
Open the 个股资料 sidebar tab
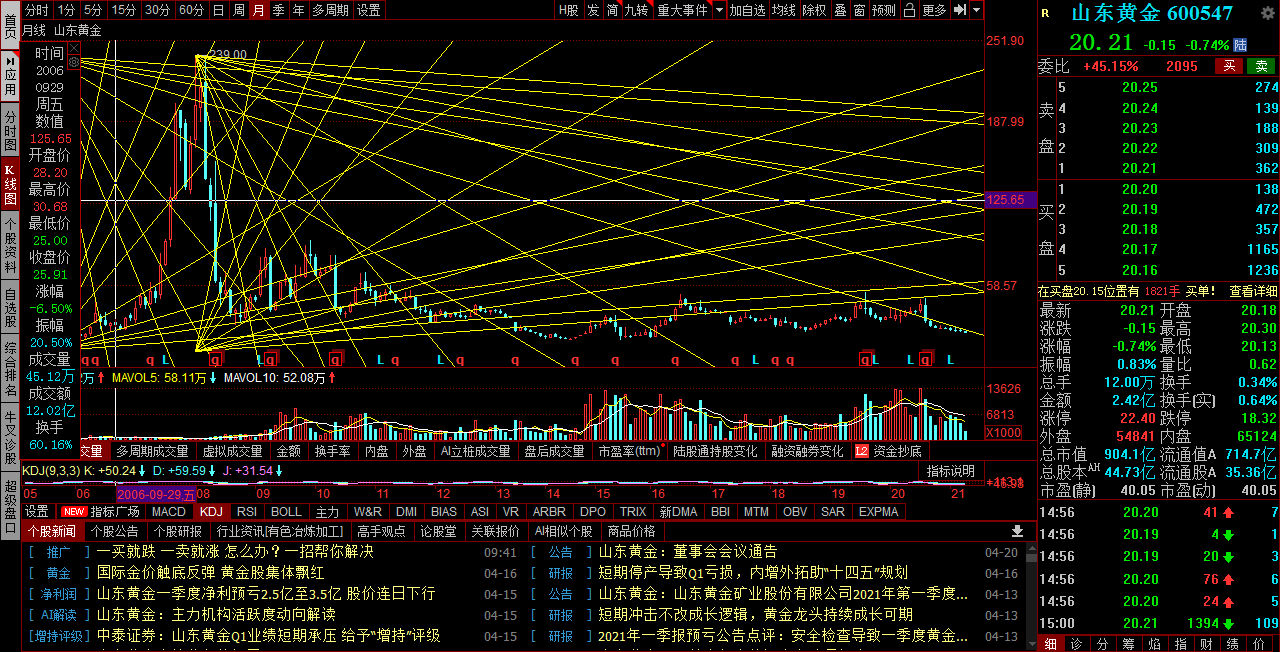[x=10, y=243]
